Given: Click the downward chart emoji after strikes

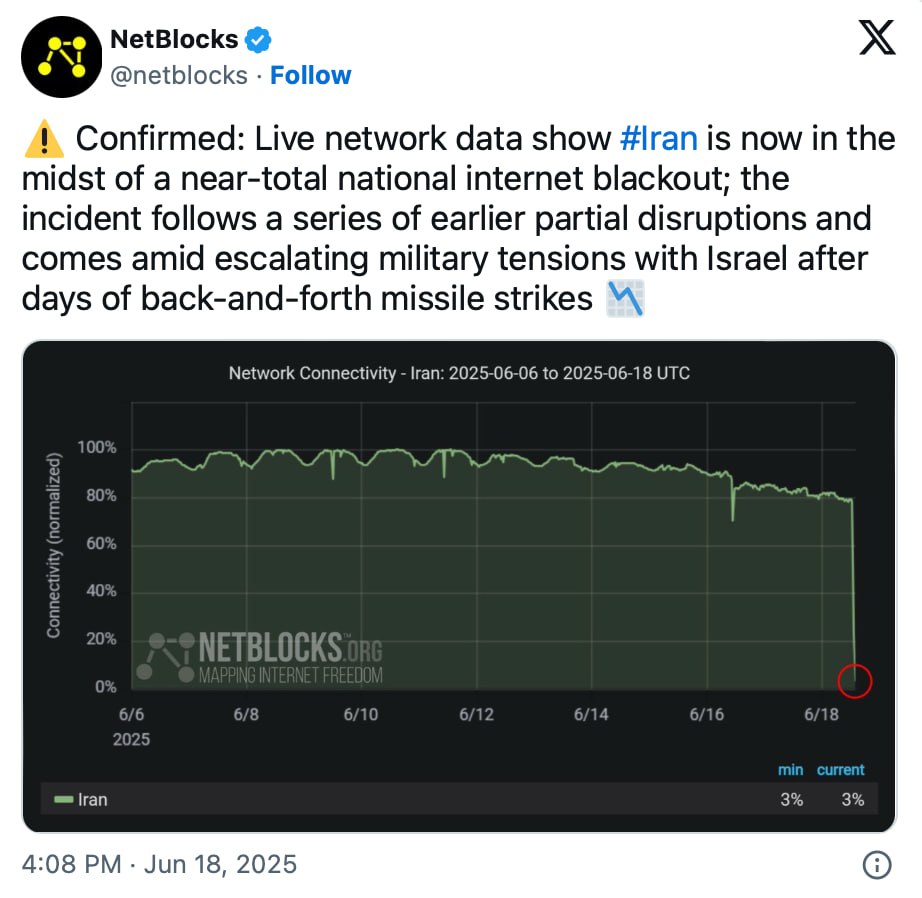Looking at the screenshot, I should pyautogui.click(x=626, y=299).
